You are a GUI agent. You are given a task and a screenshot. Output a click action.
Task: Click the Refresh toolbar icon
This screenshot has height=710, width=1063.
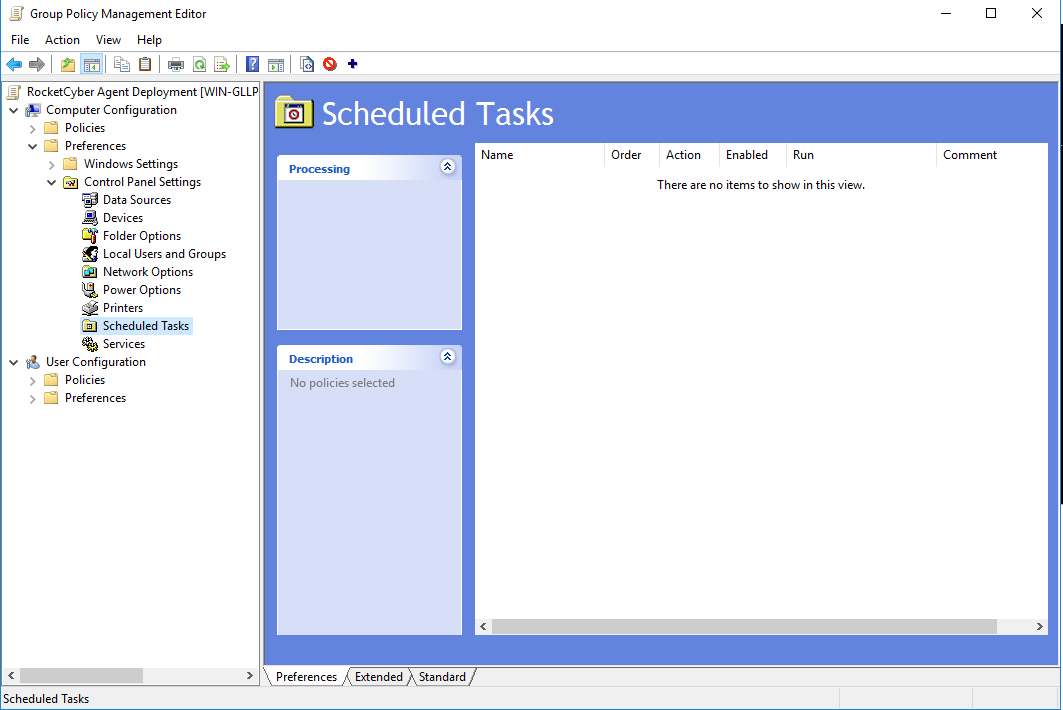pos(199,64)
